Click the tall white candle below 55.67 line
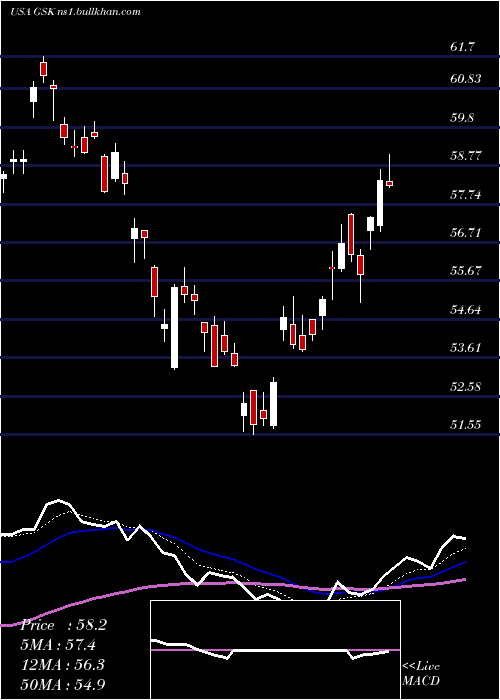The image size is (500, 700). pos(174,328)
